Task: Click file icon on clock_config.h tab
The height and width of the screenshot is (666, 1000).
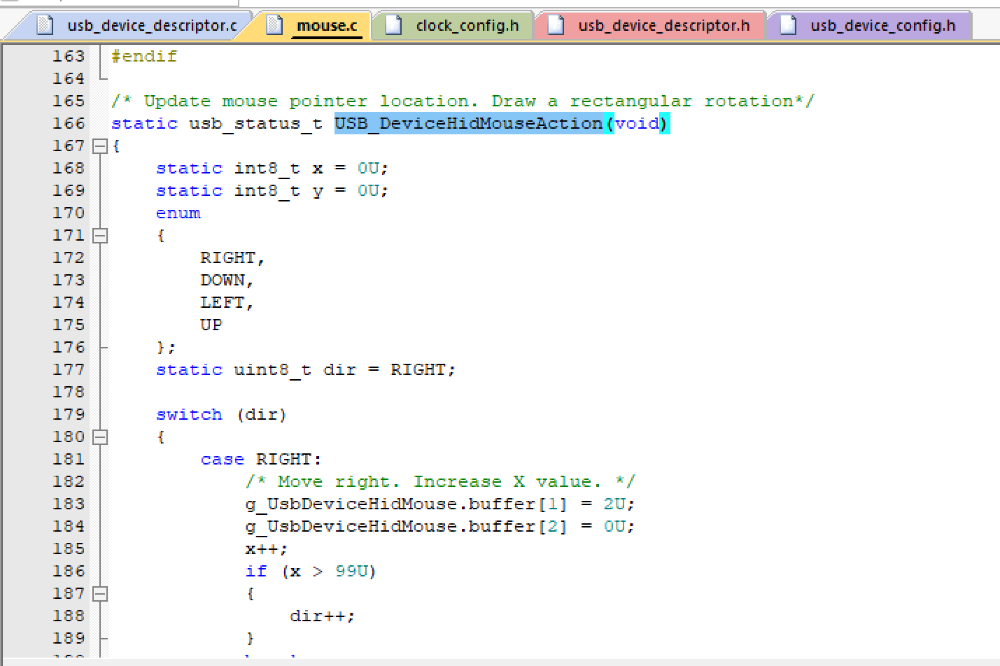Action: (394, 26)
